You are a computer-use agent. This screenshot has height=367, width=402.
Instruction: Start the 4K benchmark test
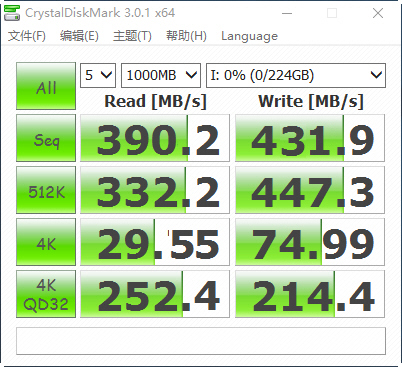pos(46,242)
